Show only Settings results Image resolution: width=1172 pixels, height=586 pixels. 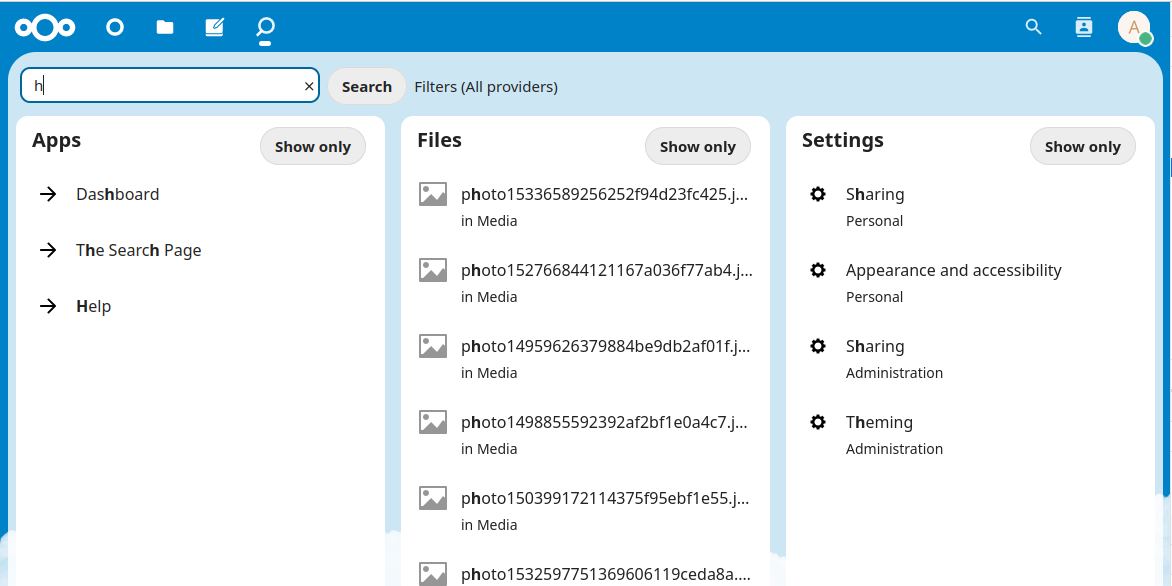[1082, 147]
